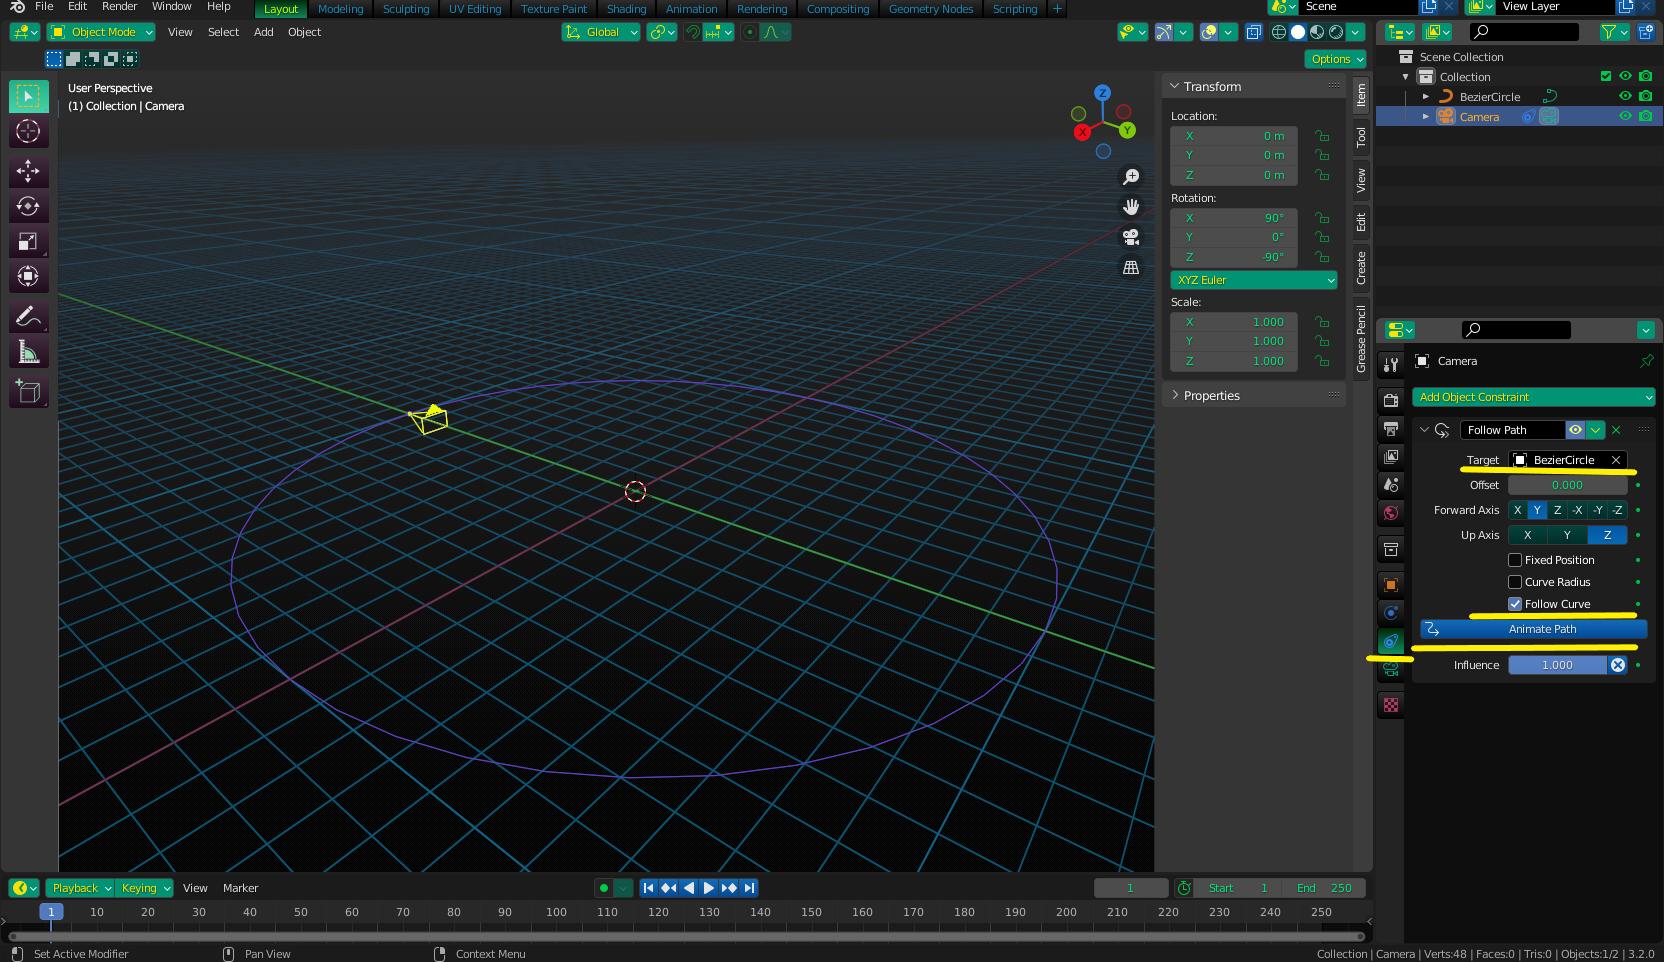The height and width of the screenshot is (962, 1664).
Task: Disable BezierCircle in renders camera icon
Action: click(x=1646, y=96)
